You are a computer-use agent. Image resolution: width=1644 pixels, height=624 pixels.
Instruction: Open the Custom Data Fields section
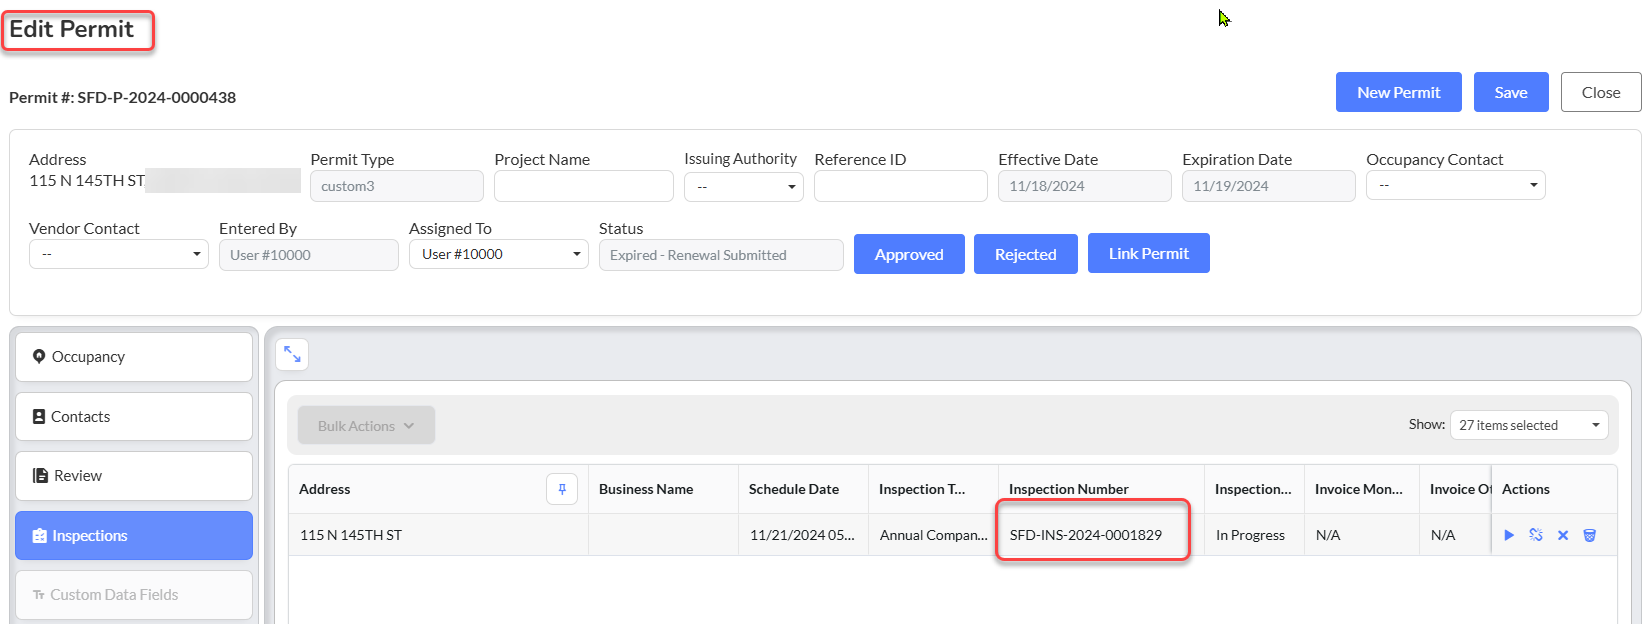point(134,595)
